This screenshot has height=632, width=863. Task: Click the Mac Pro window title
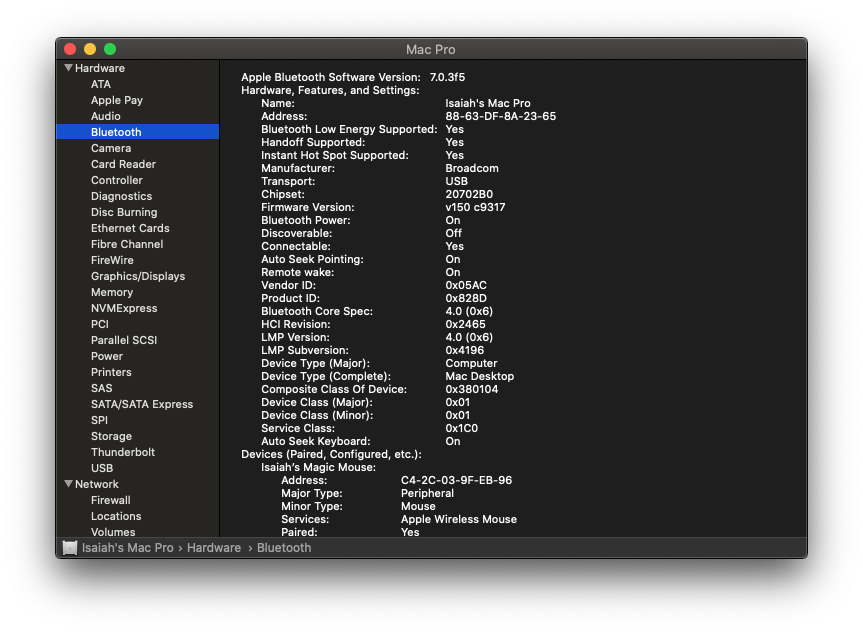pyautogui.click(x=430, y=50)
